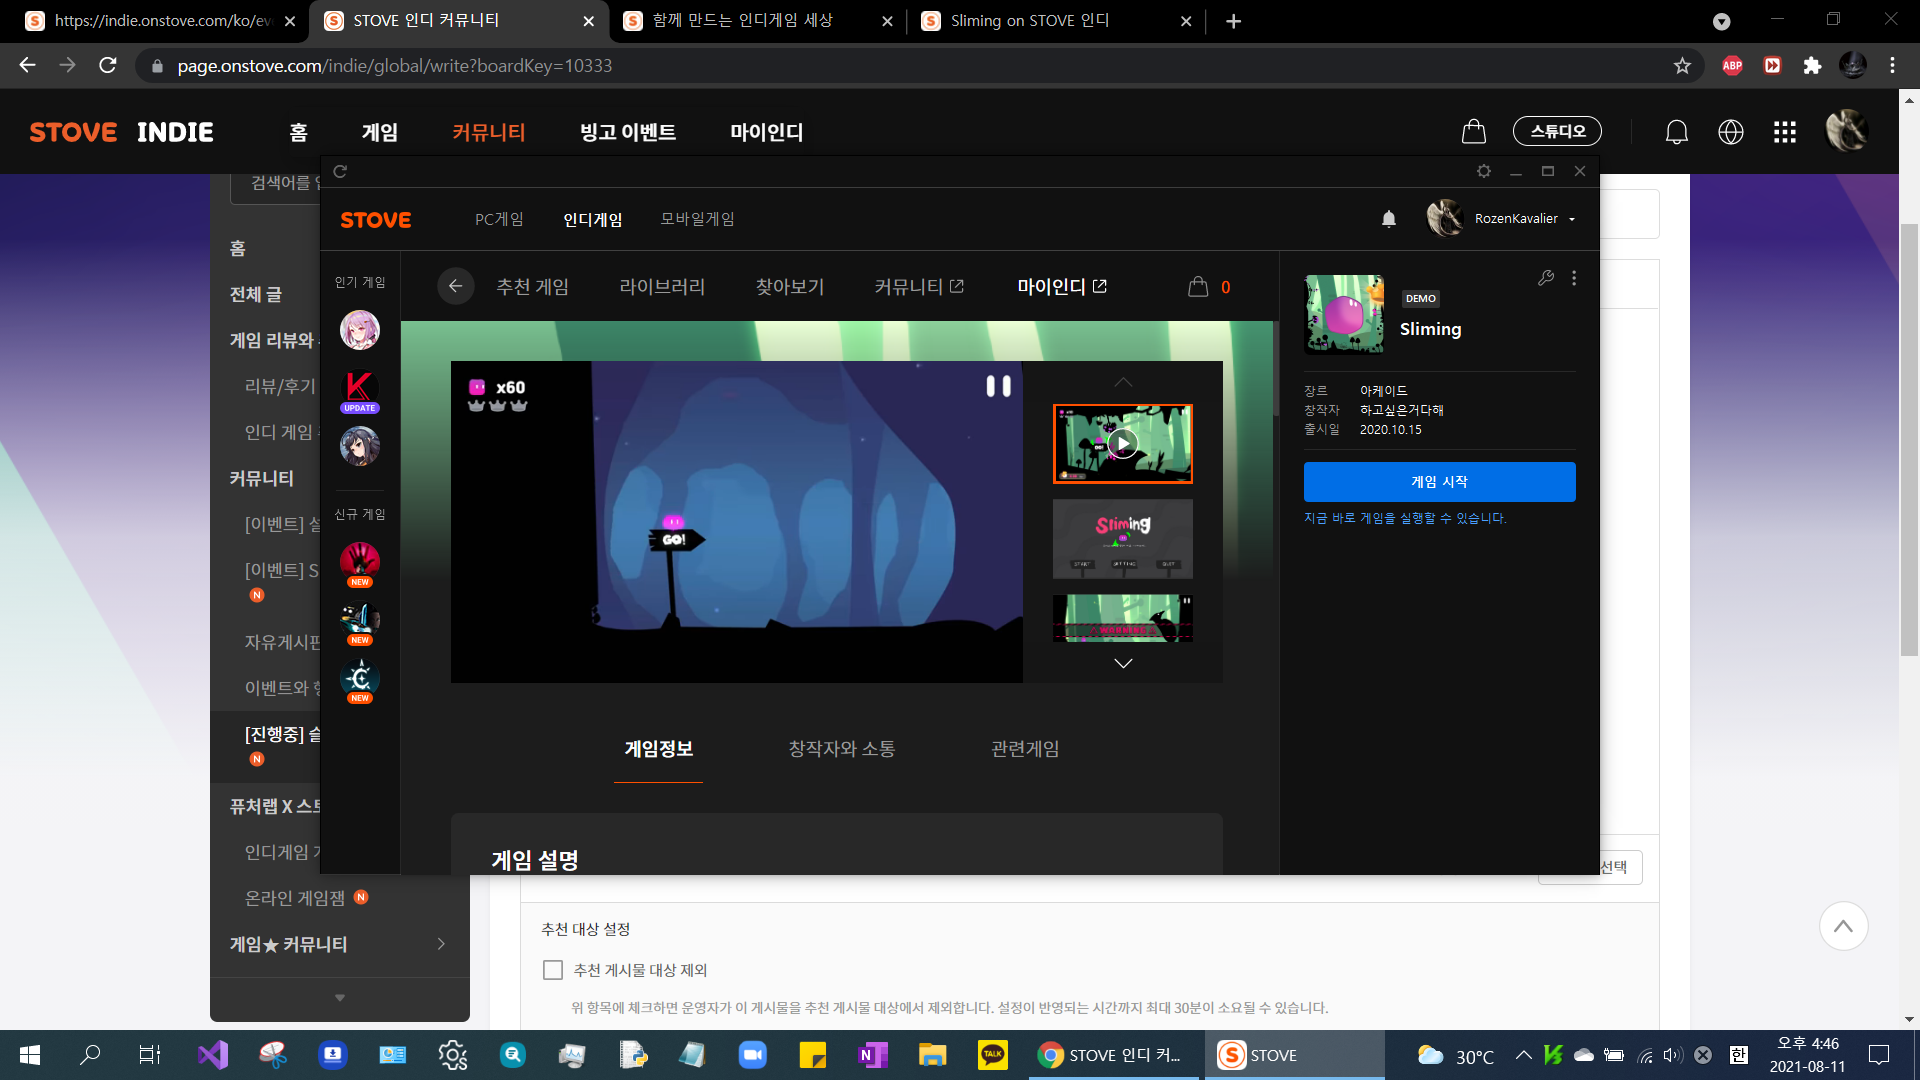The width and height of the screenshot is (1920, 1080).
Task: Switch to the 창작자와 소통 tab
Action: [x=841, y=749]
